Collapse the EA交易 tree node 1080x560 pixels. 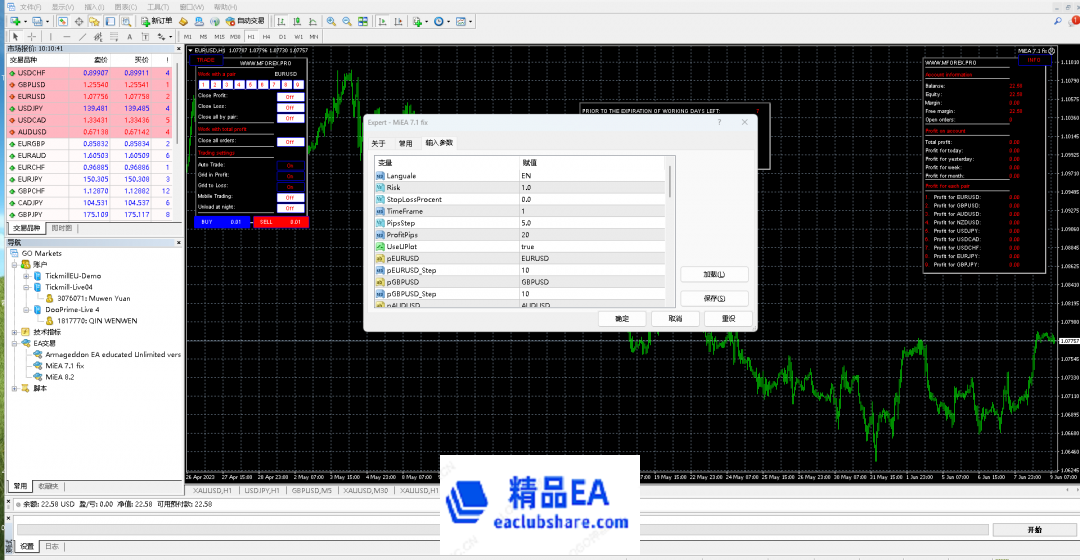click(x=14, y=343)
